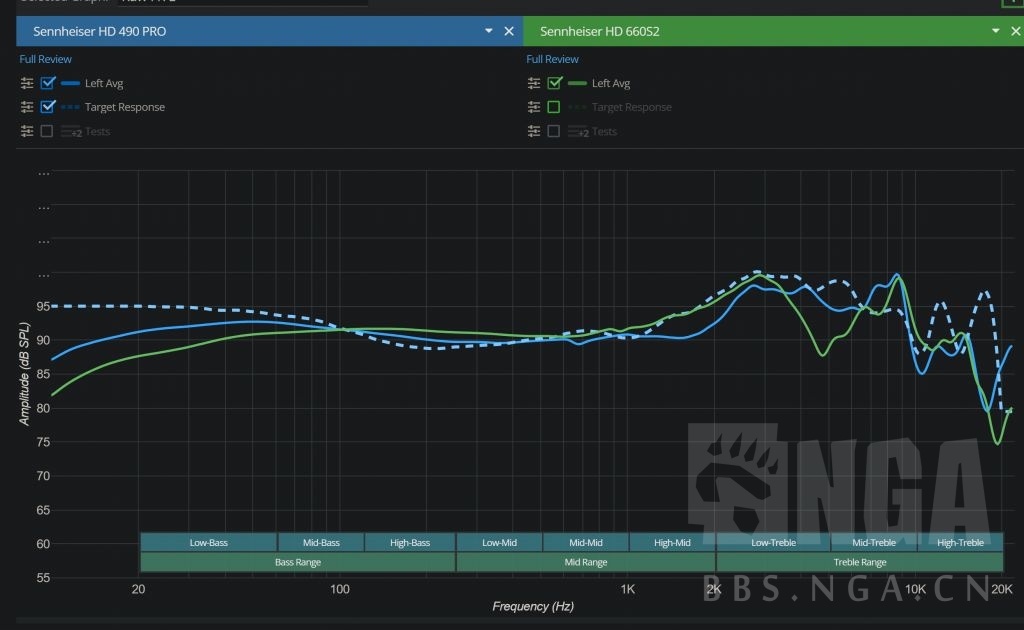Open settings sliders for HD 660S2 Tests
The image size is (1024, 630).
534,131
